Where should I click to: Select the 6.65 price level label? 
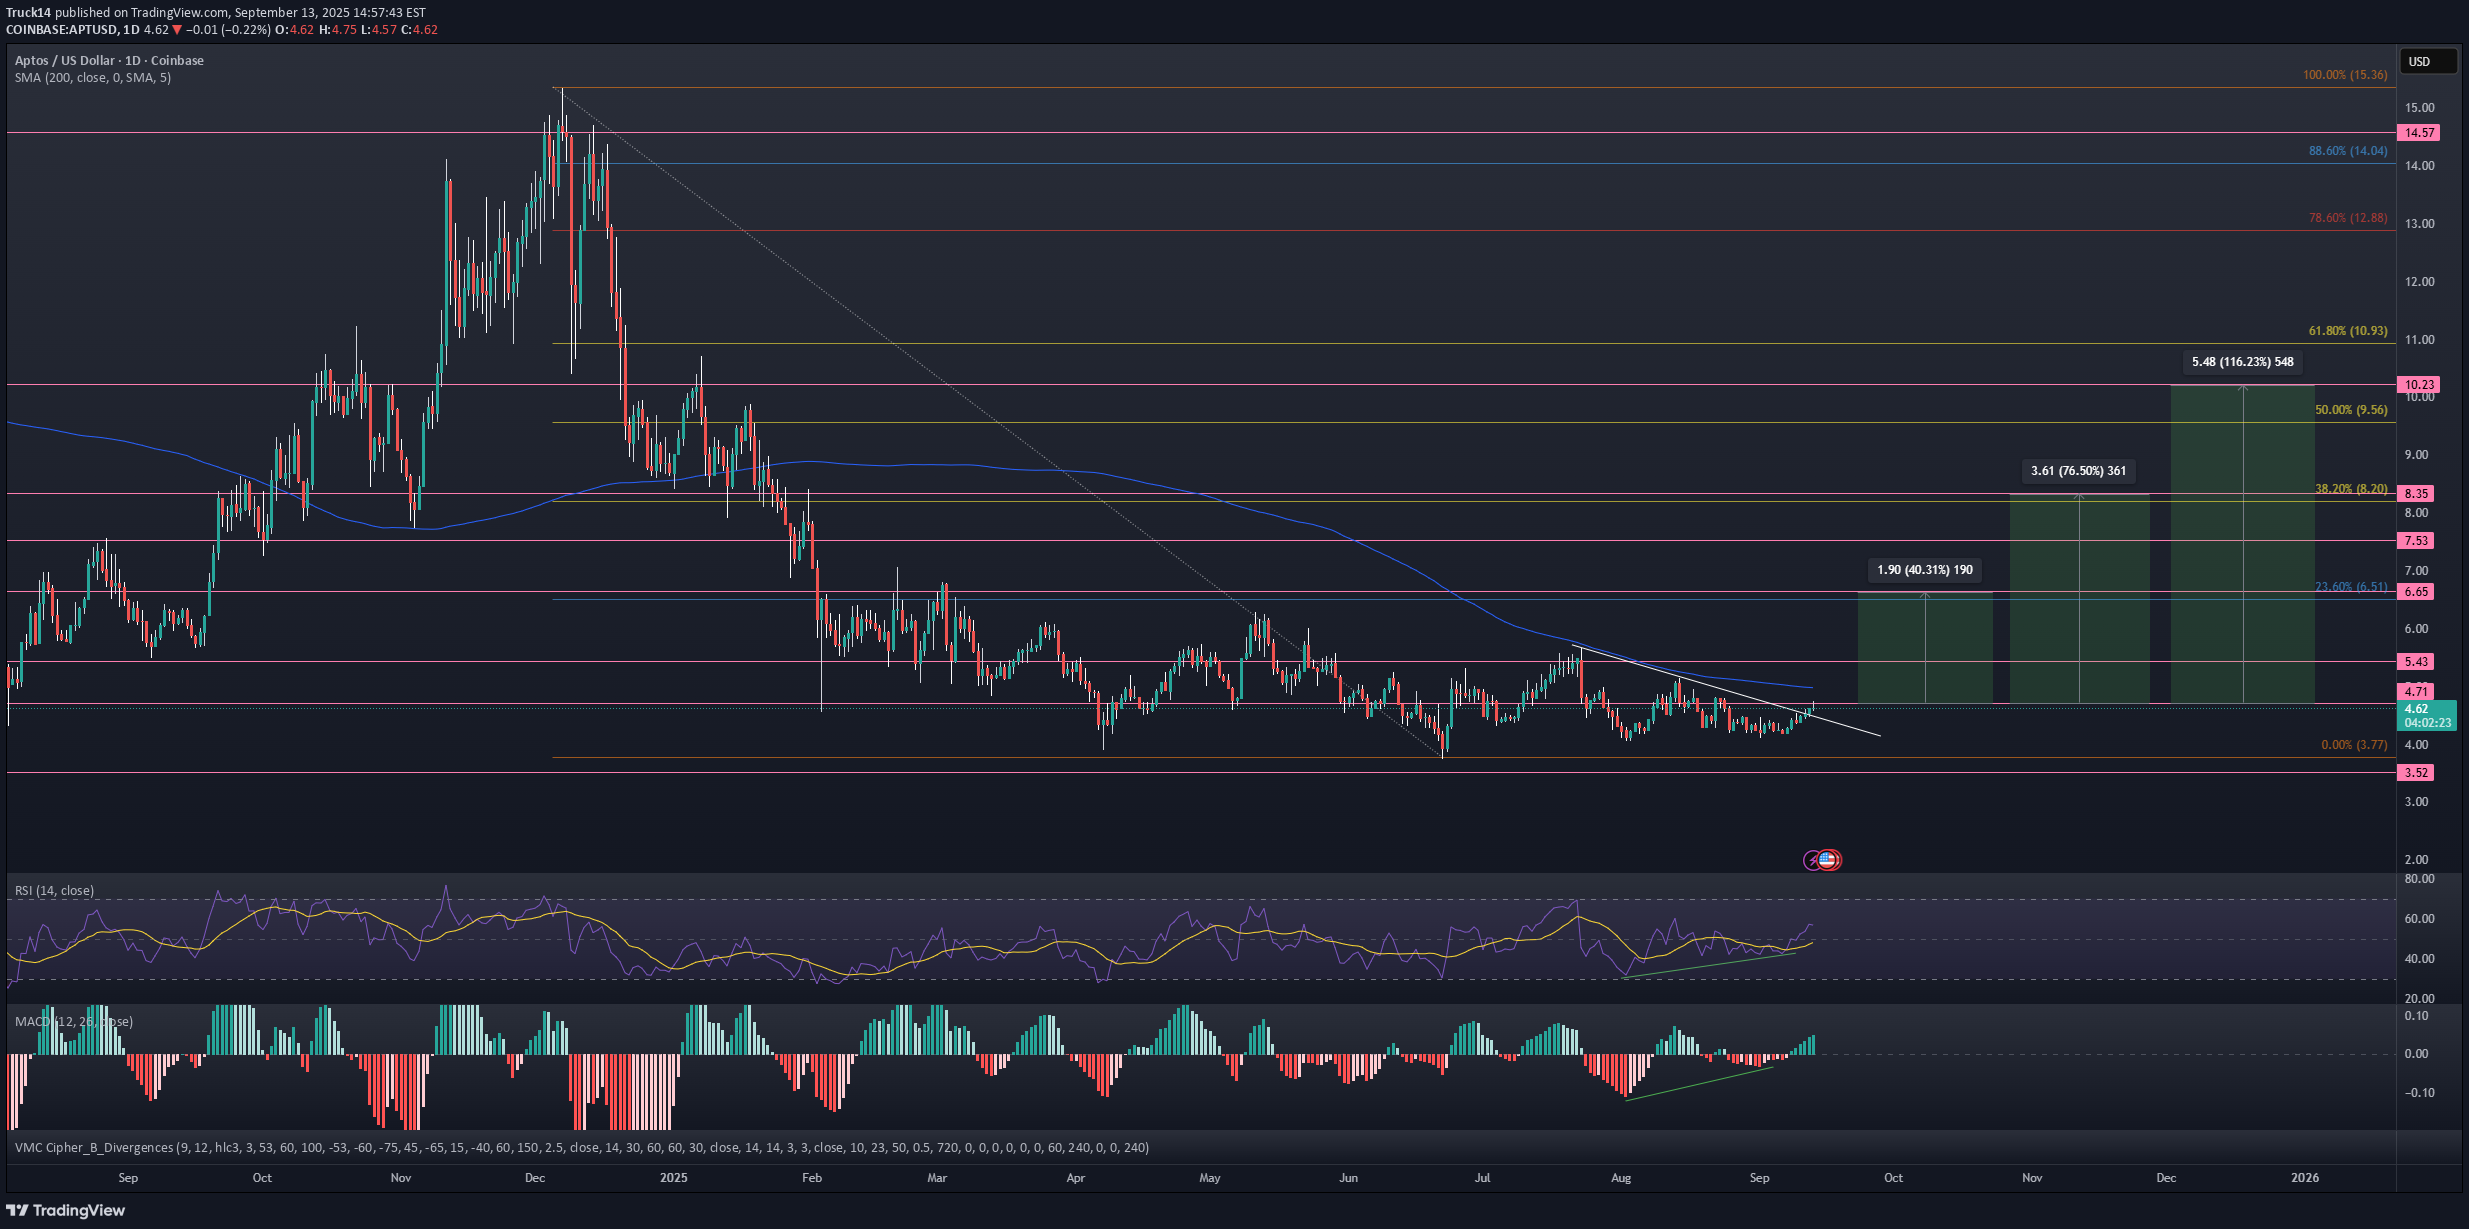[2416, 592]
